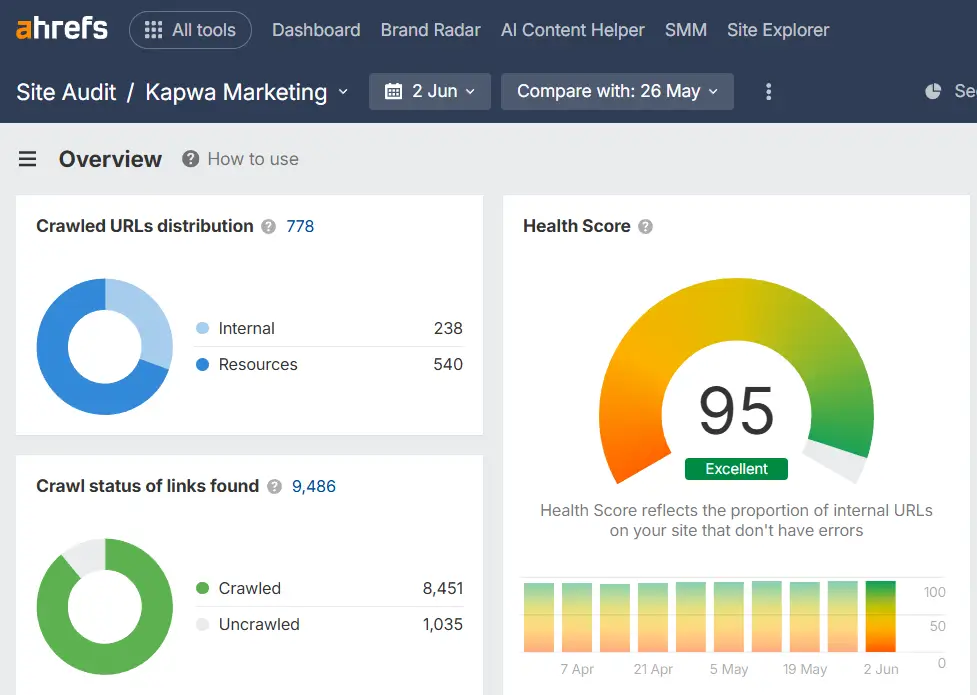Open the Compare with: 26 May dropdown

(617, 92)
